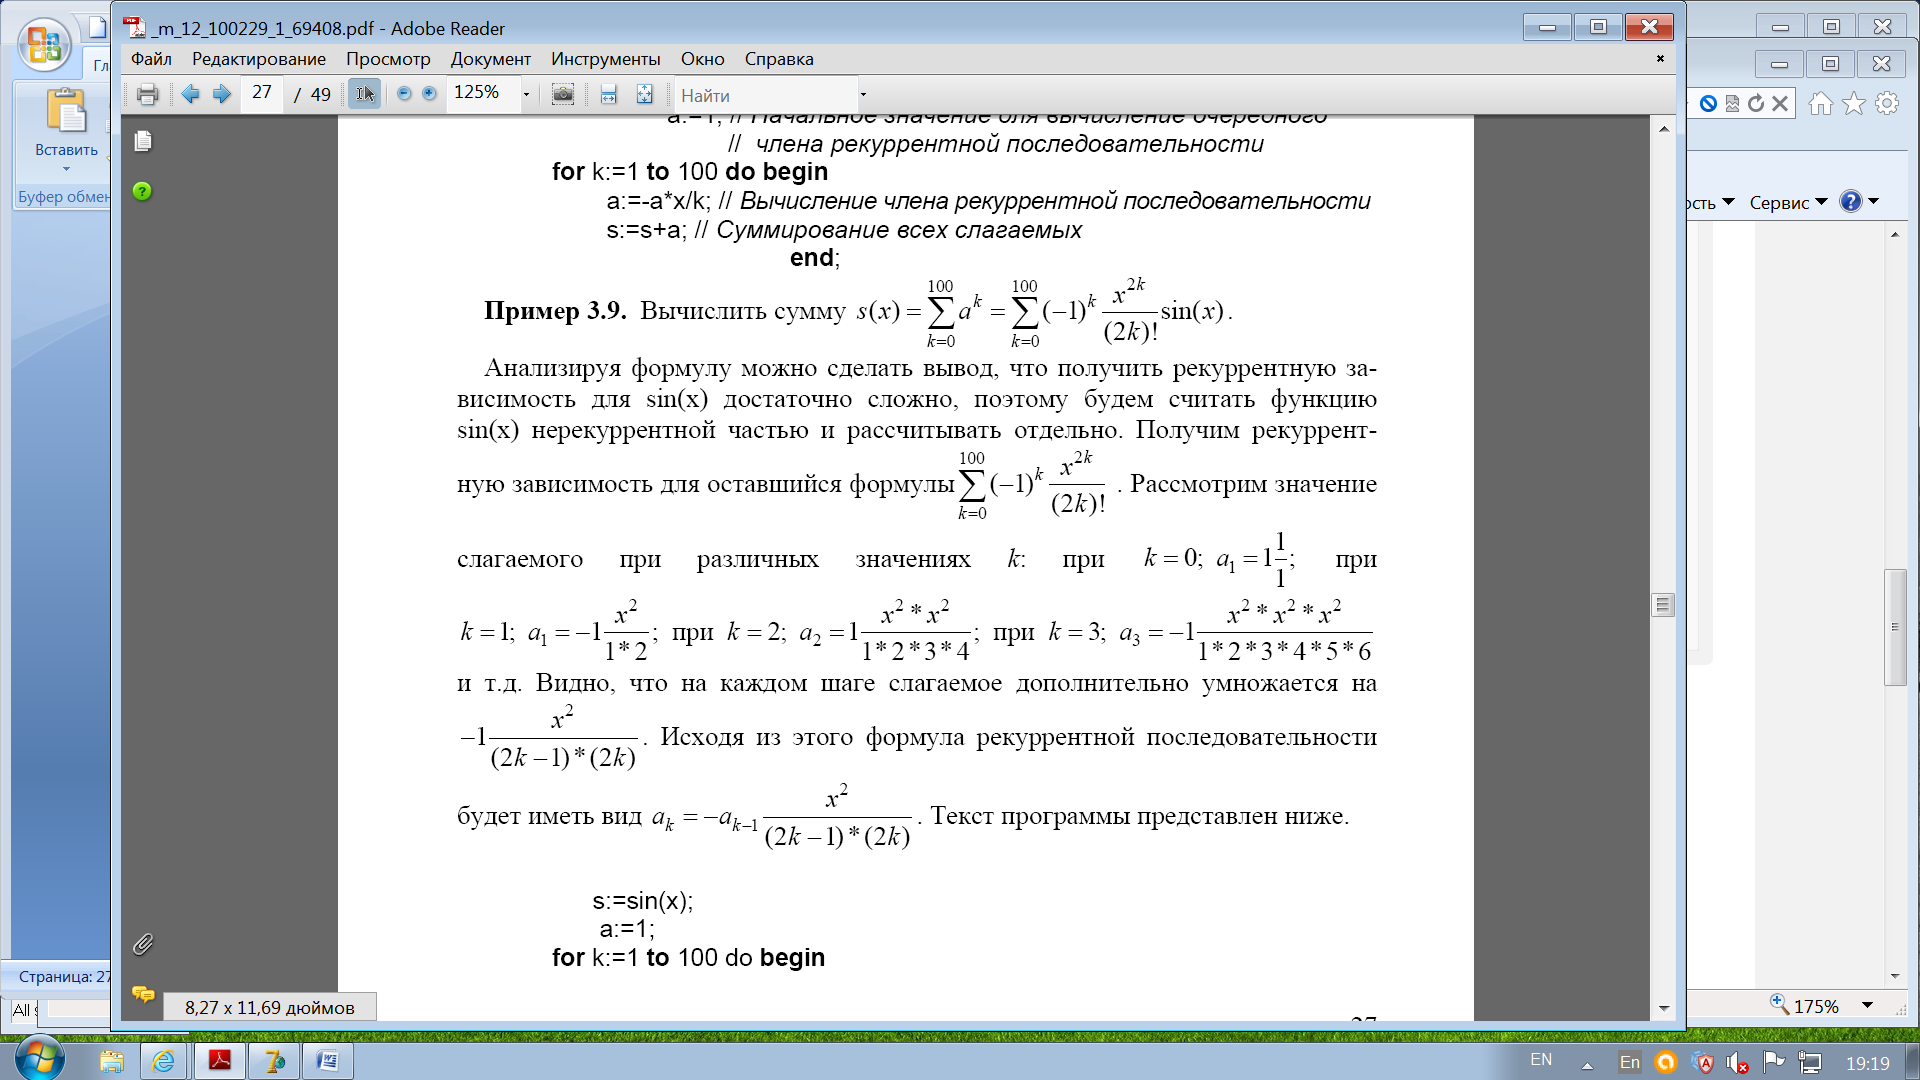Click the page number field showing 27
The height and width of the screenshot is (1080, 1920).
tap(262, 93)
